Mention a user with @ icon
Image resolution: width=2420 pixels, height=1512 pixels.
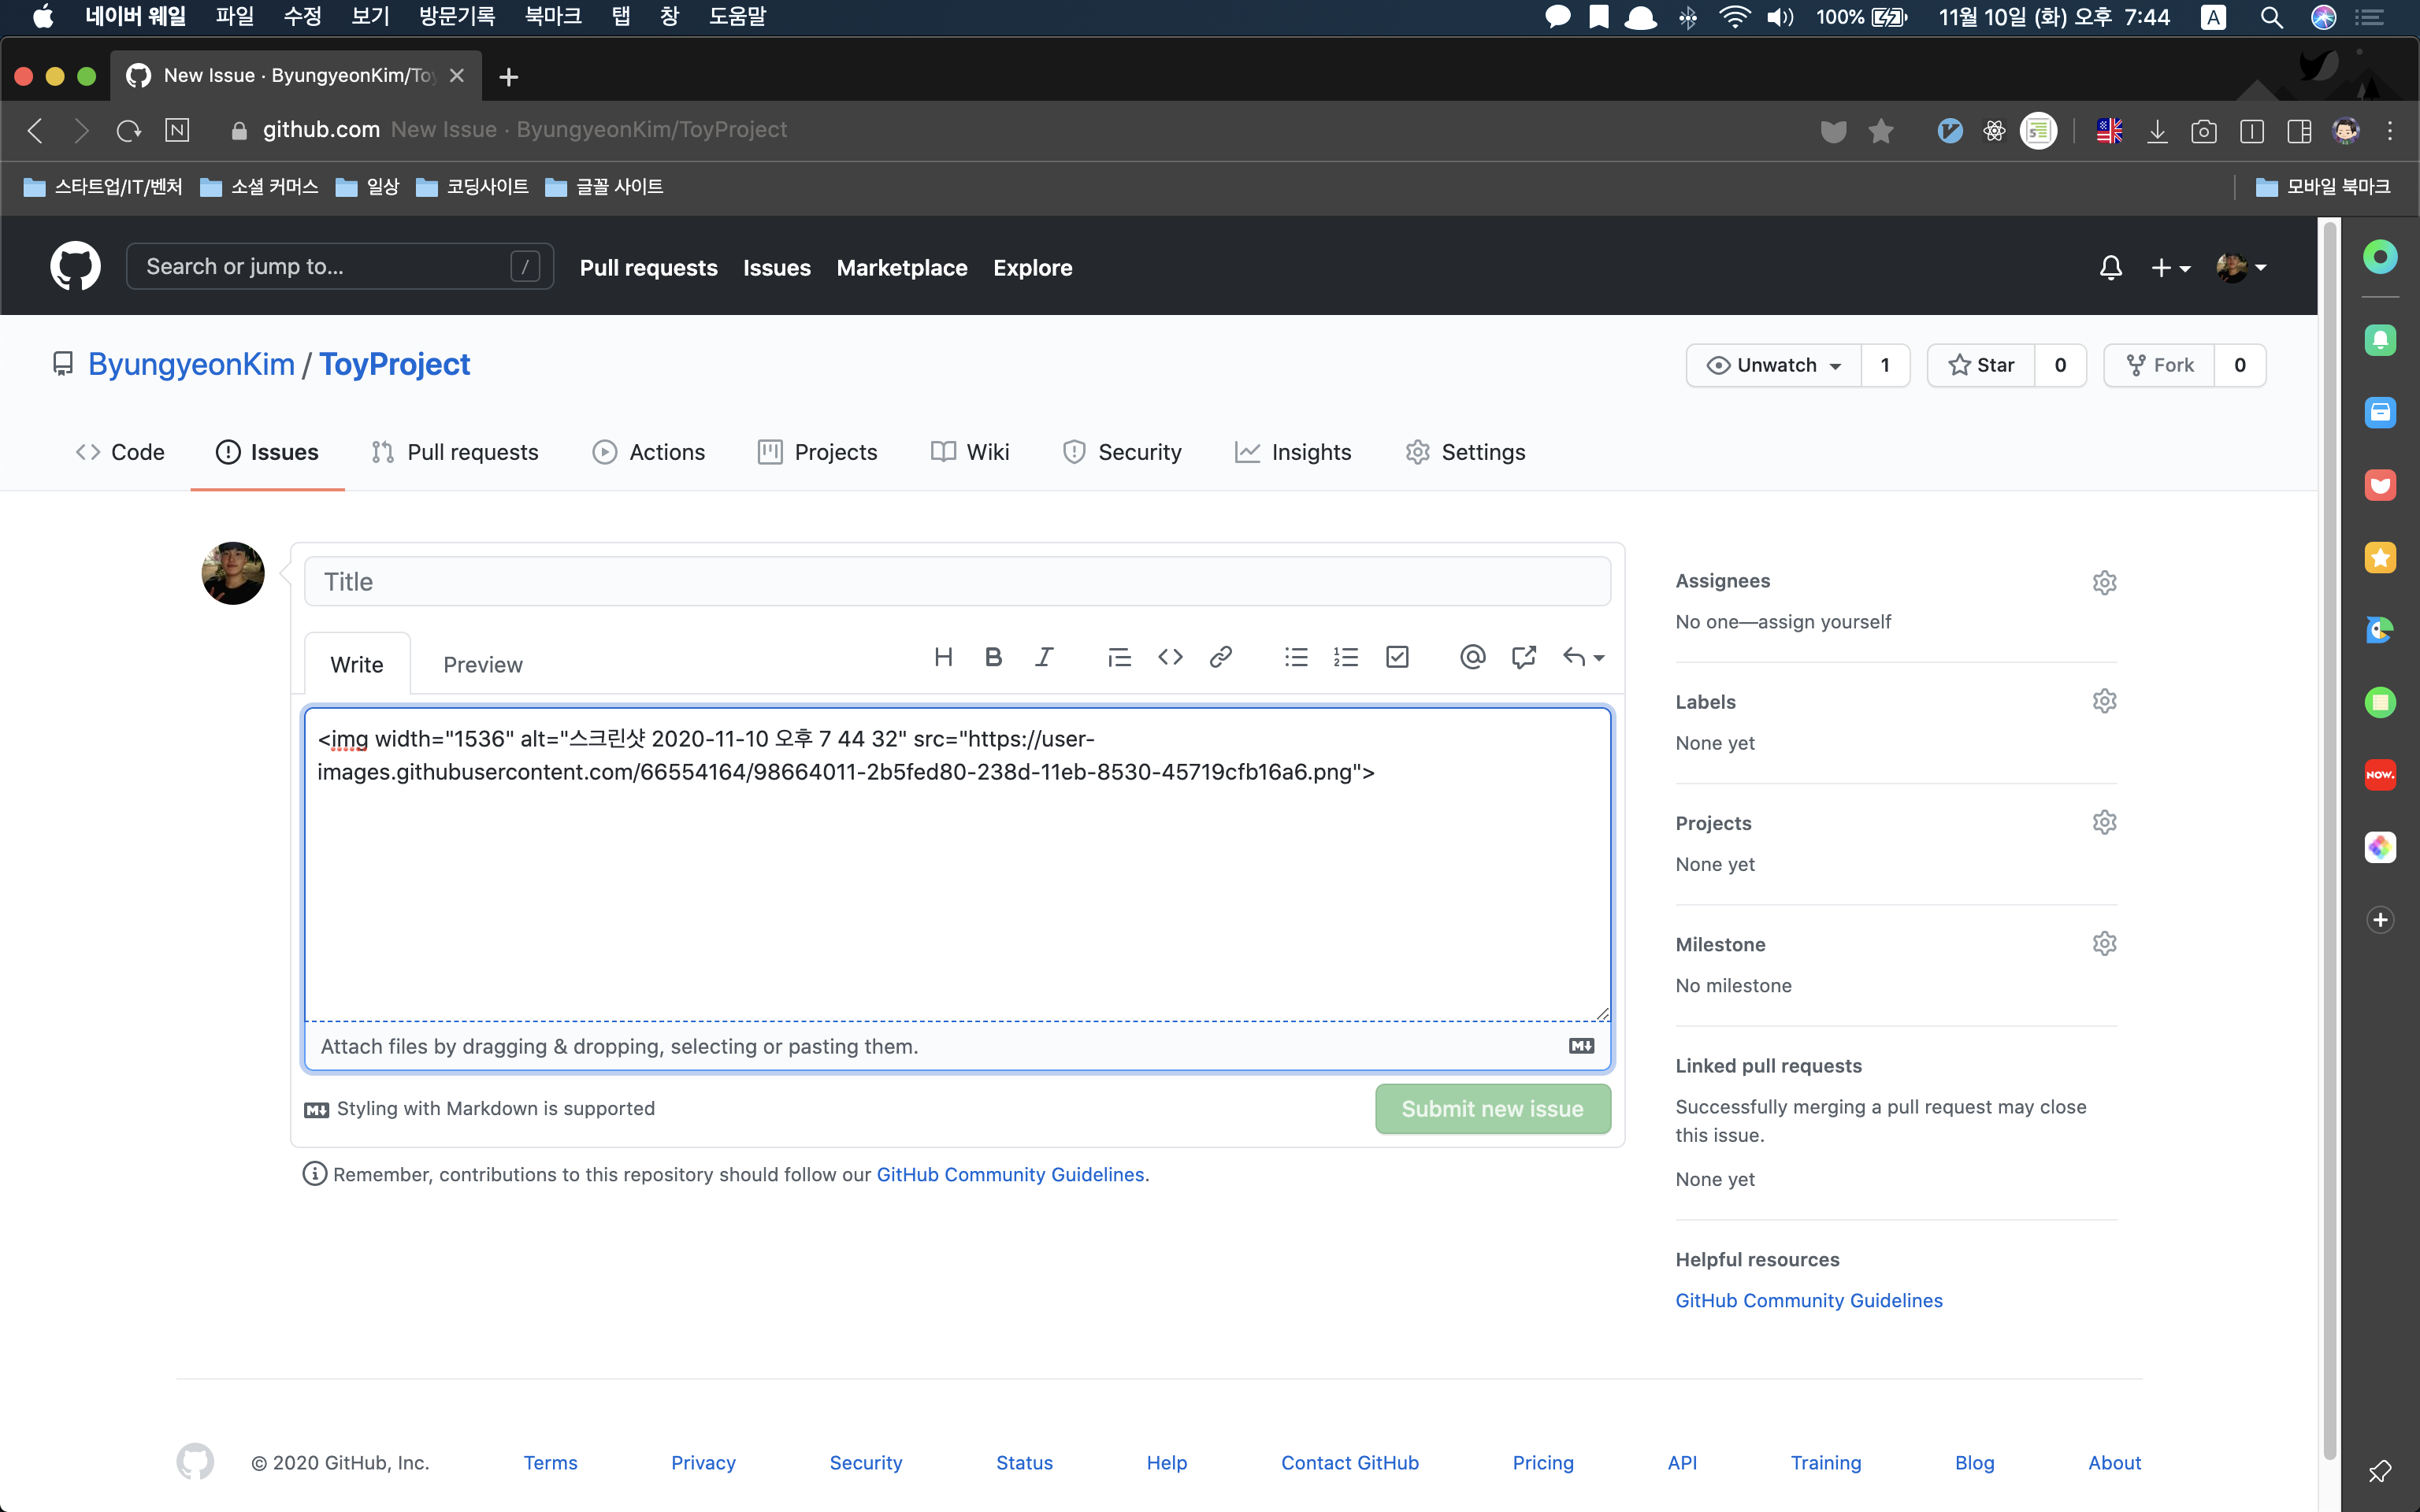click(x=1472, y=657)
